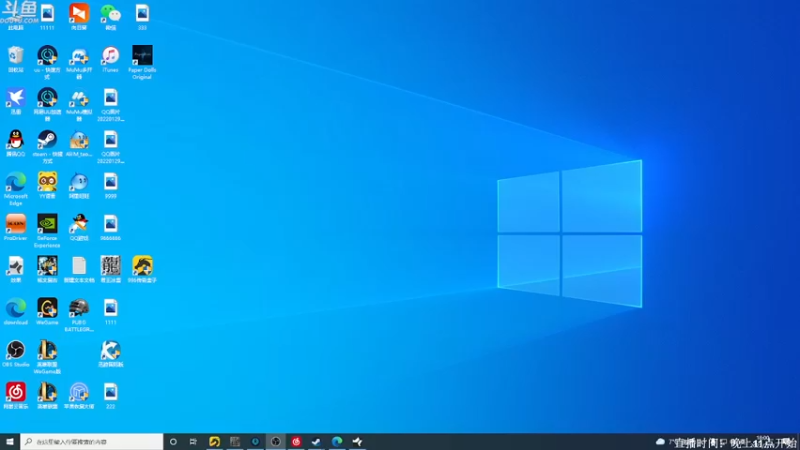Switch to Edge browser in taskbar
Screen dimensions: 800x450
coord(337,442)
